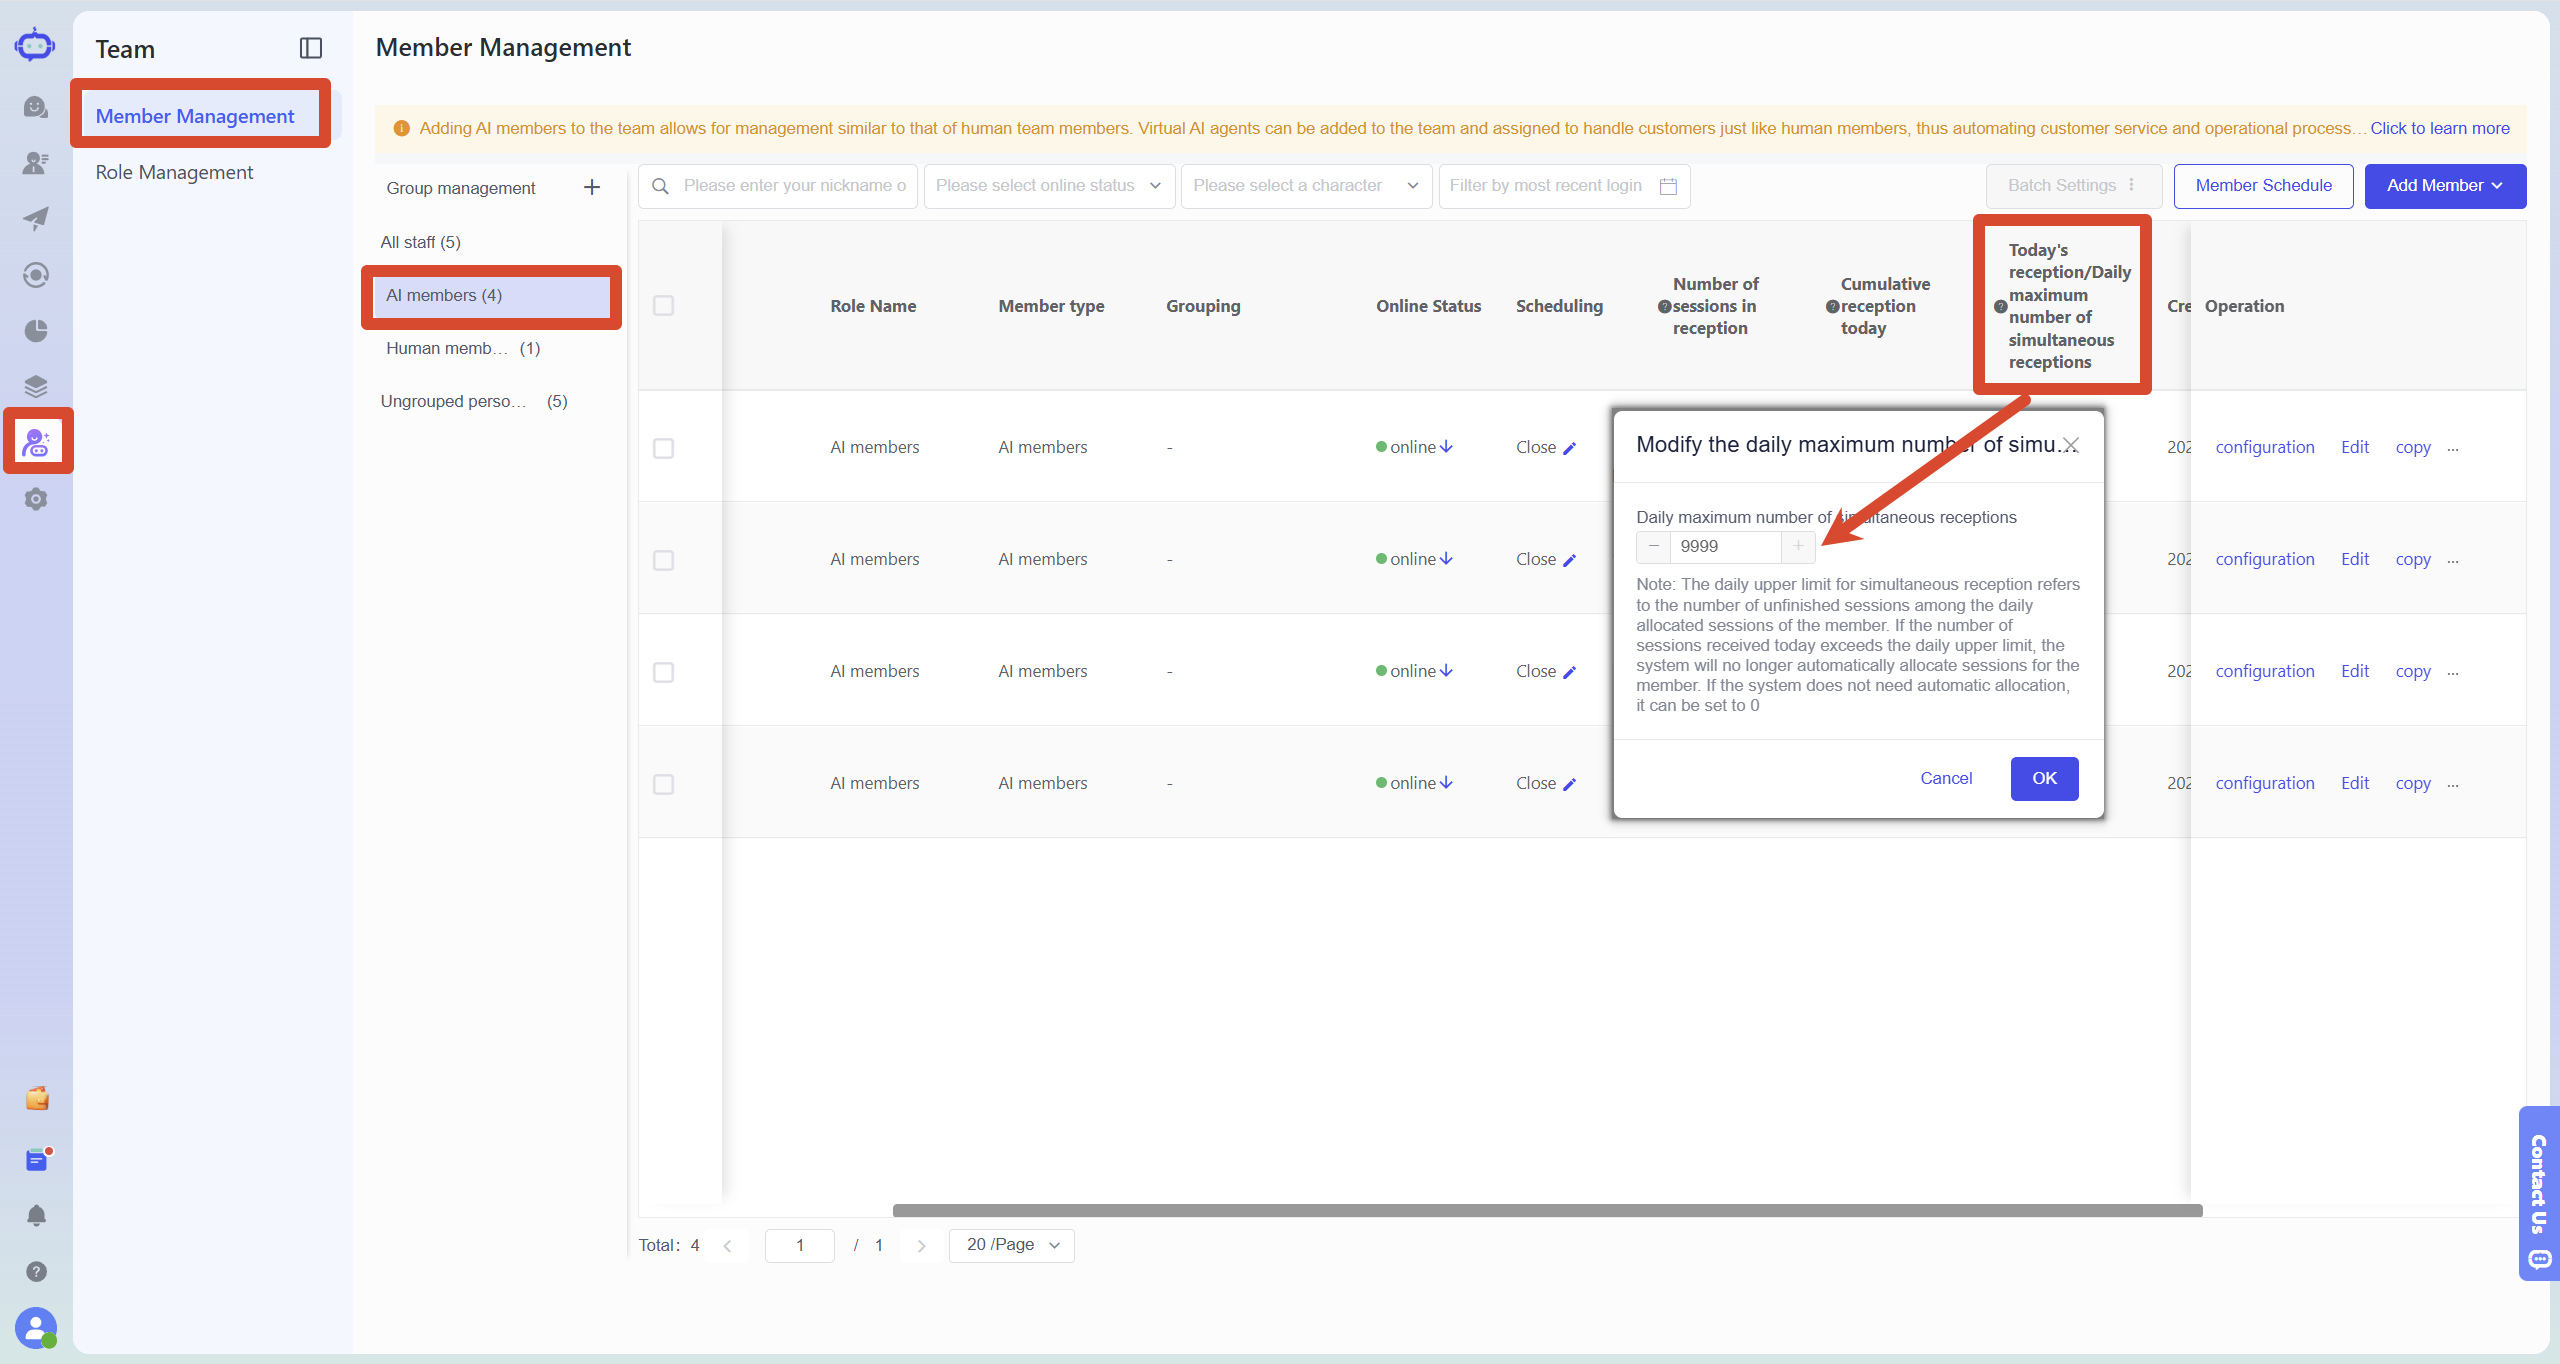Check the last AI members row checkbox

pyautogui.click(x=663, y=784)
